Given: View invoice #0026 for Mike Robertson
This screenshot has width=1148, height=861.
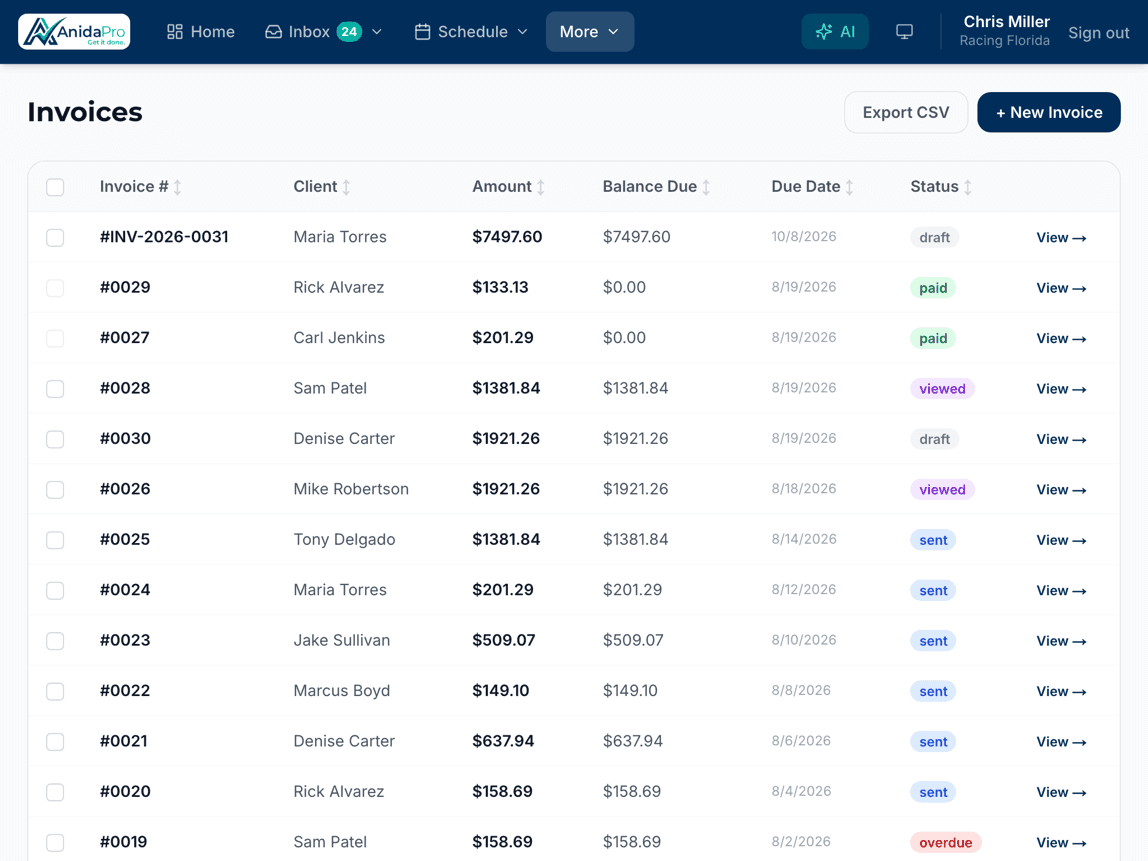Looking at the screenshot, I should (x=1061, y=490).
